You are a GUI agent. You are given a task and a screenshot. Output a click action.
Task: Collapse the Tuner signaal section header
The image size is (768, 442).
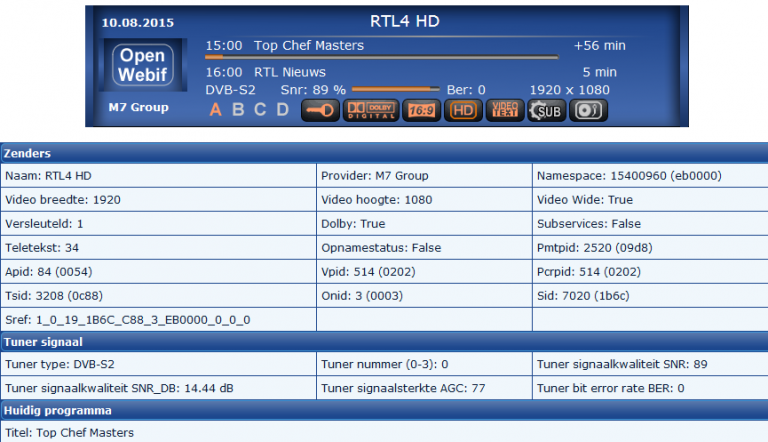[x=384, y=342]
